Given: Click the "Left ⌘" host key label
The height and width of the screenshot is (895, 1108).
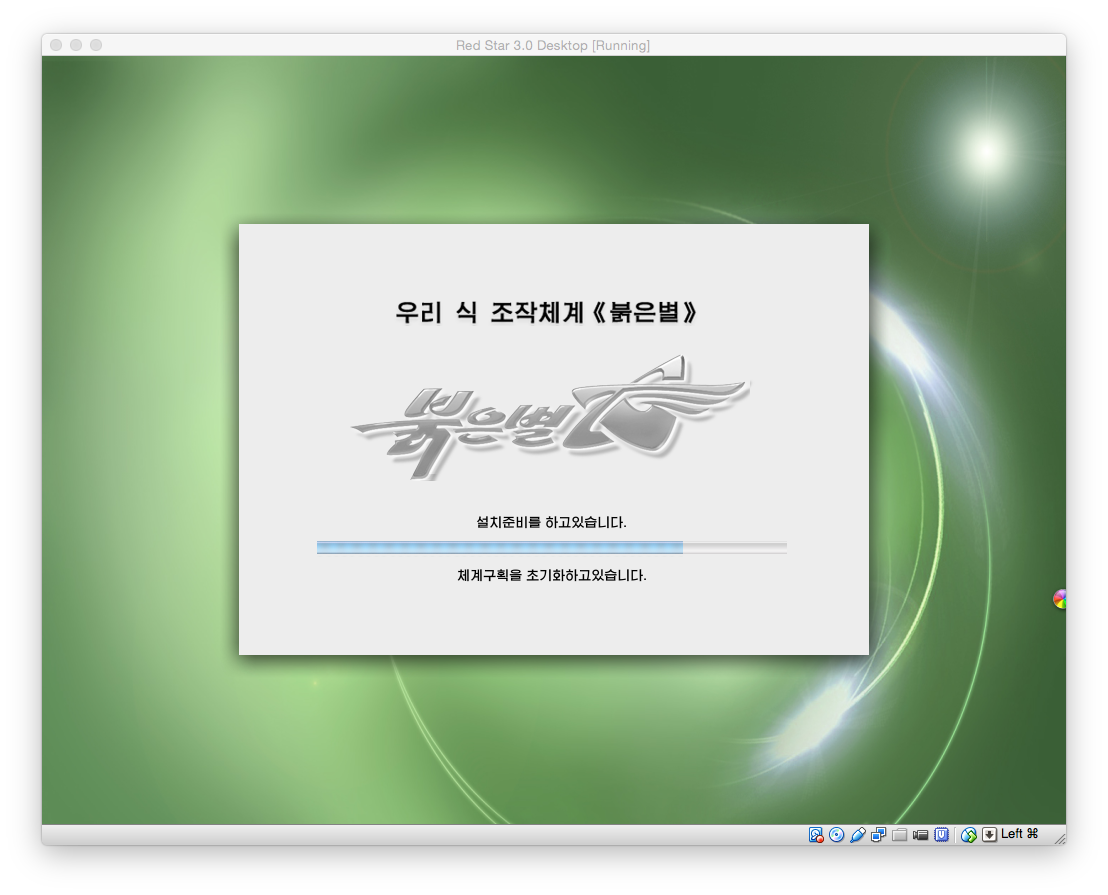Looking at the screenshot, I should [1020, 834].
